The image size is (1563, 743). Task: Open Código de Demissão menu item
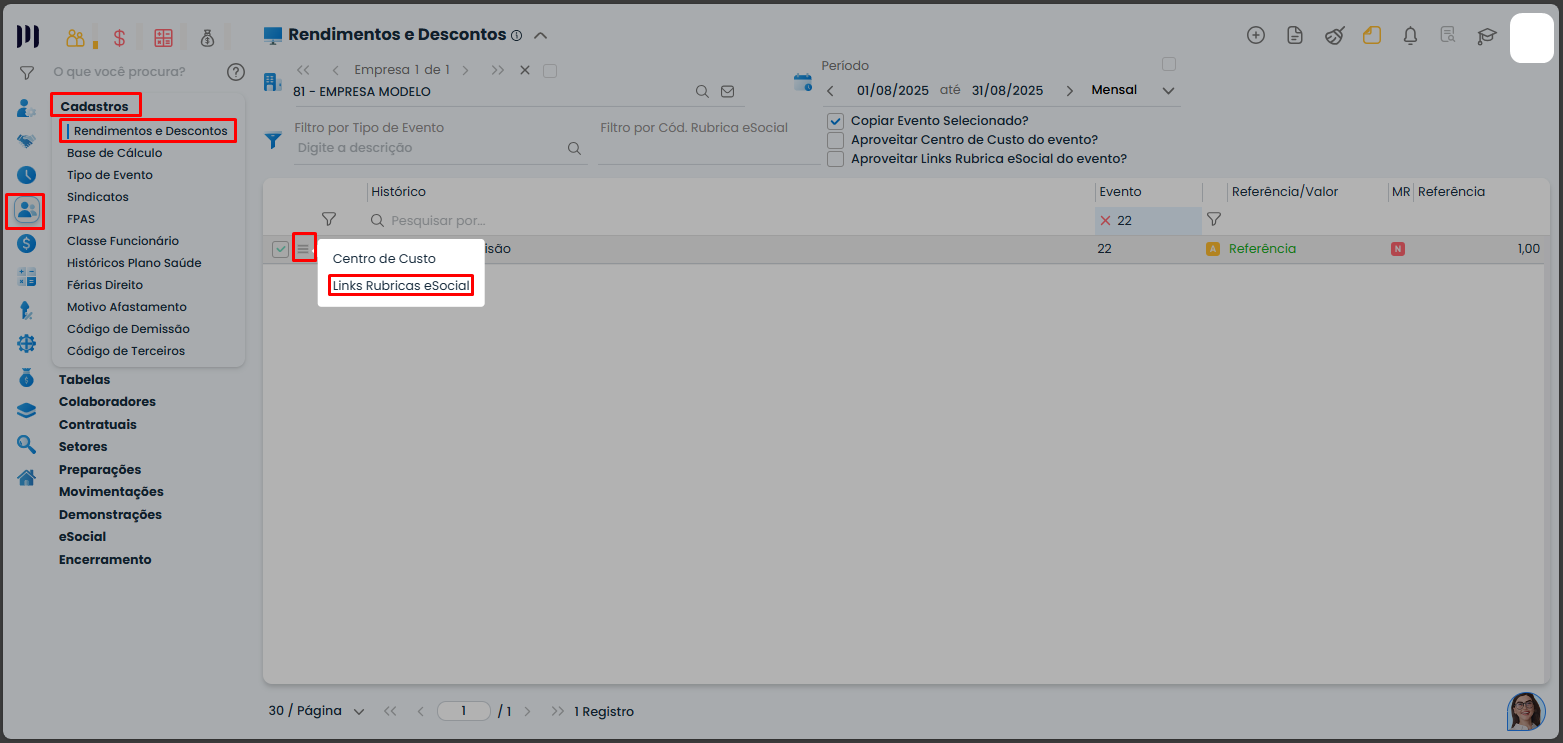tap(128, 329)
